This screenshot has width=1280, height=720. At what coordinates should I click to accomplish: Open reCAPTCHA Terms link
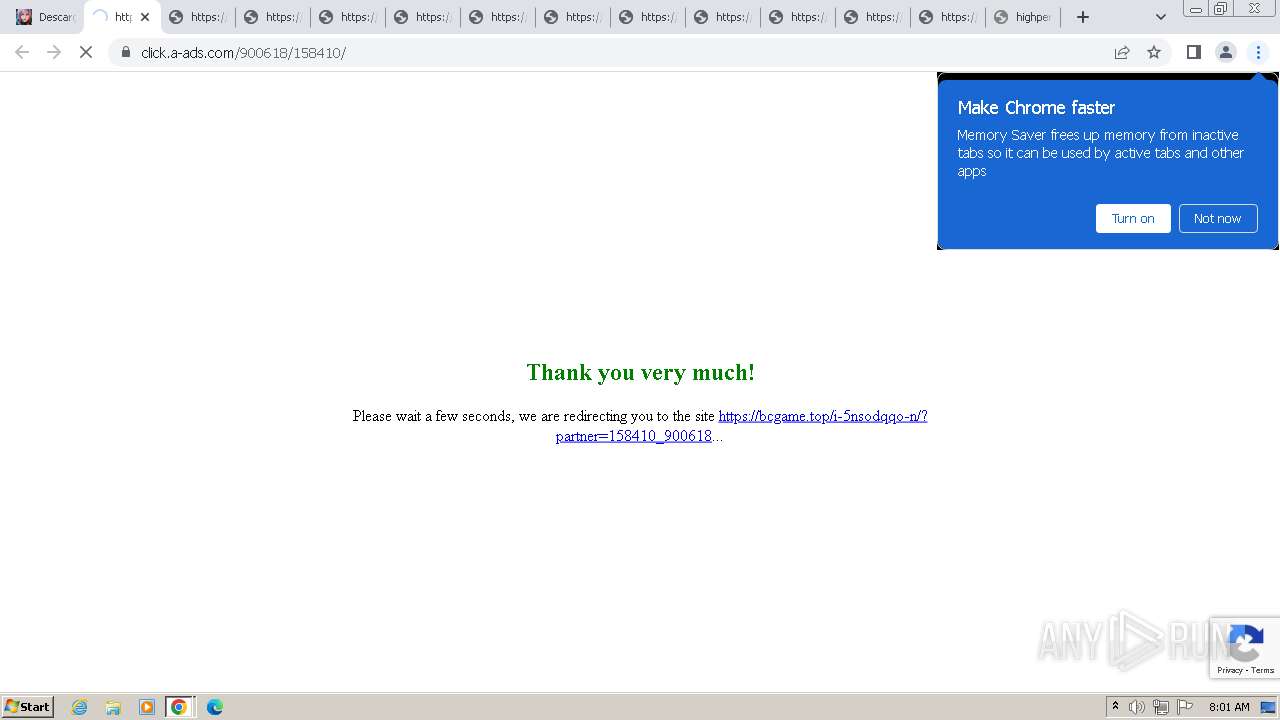point(1263,670)
